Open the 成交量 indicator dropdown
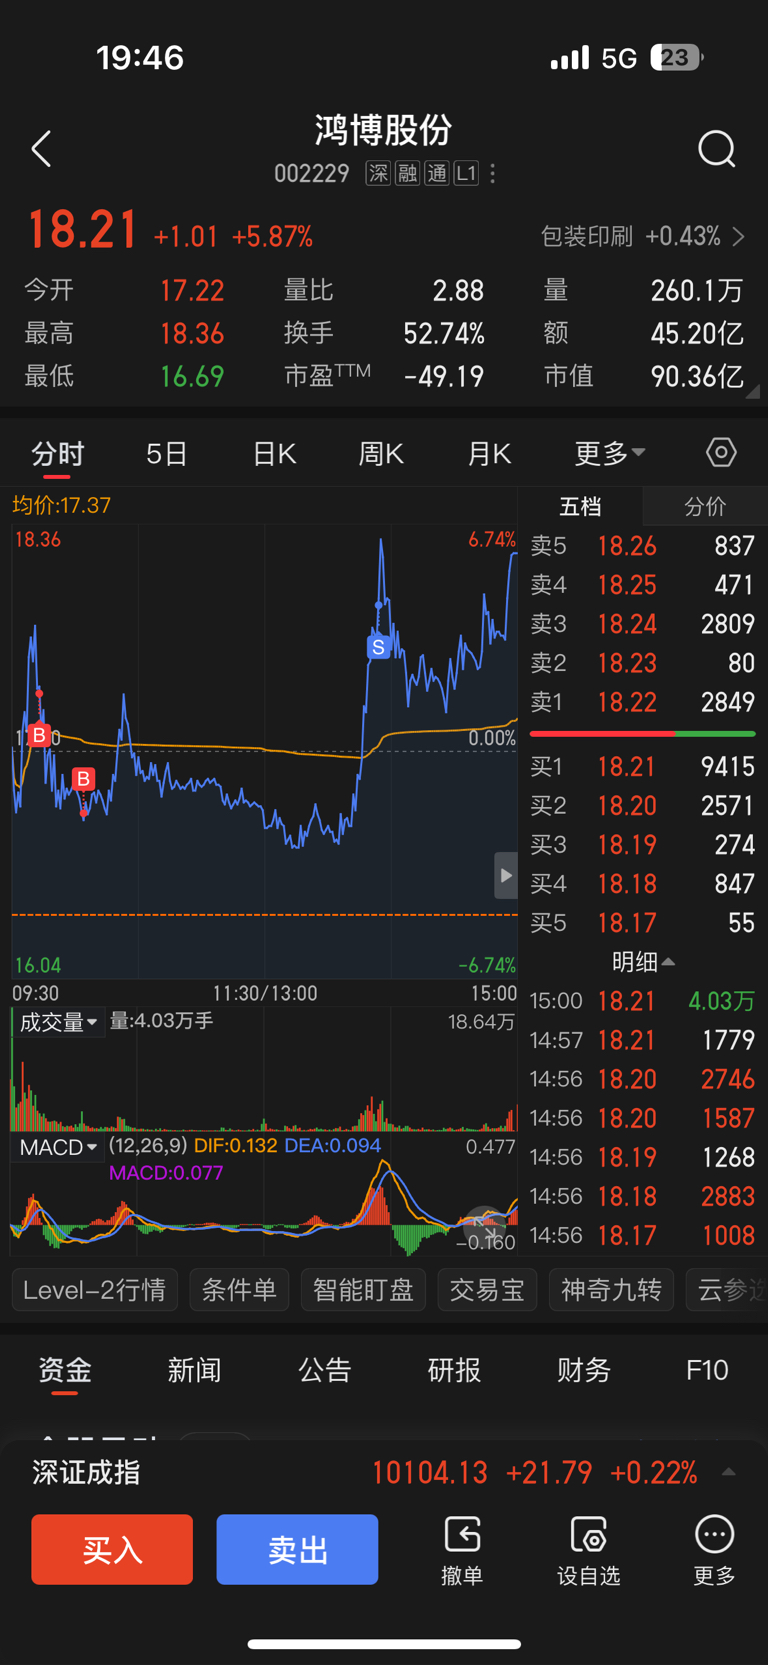Image resolution: width=769 pixels, height=1665 pixels. point(58,1022)
